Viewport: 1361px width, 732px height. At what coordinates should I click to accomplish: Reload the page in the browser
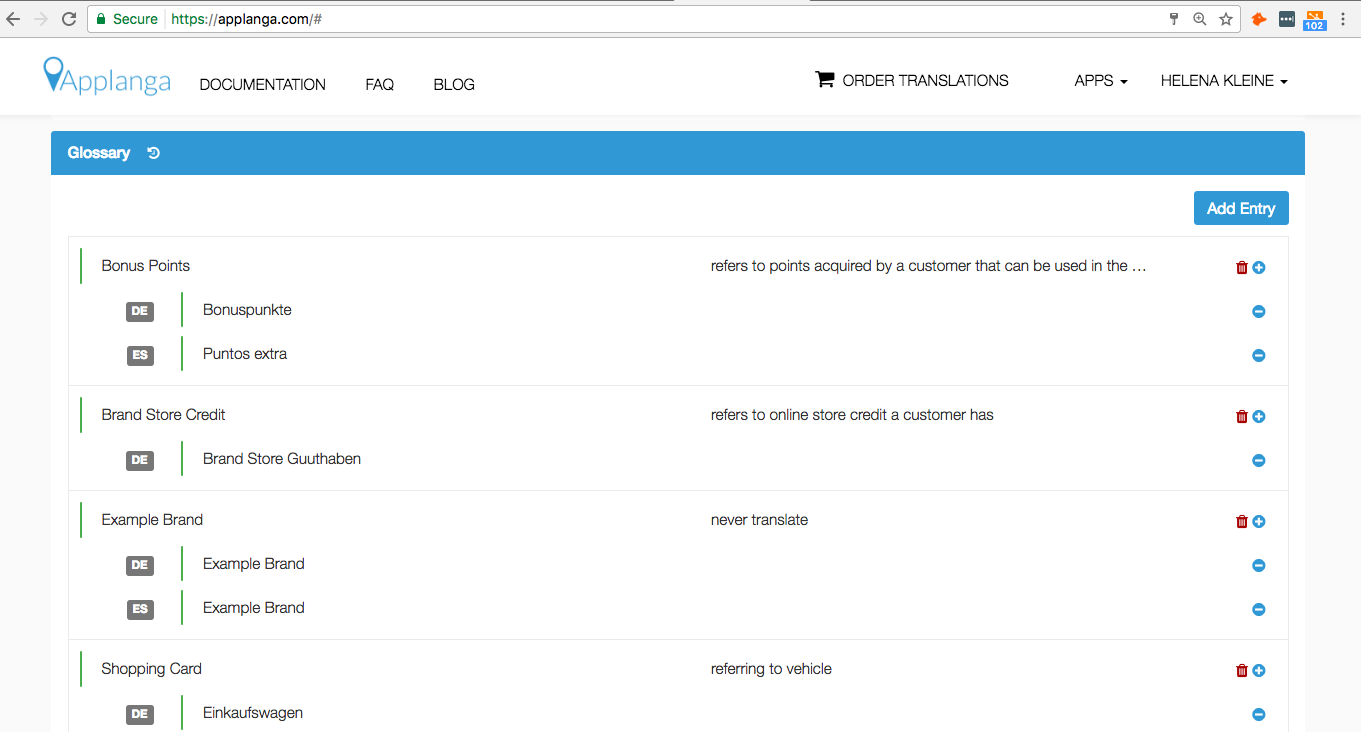pos(69,19)
